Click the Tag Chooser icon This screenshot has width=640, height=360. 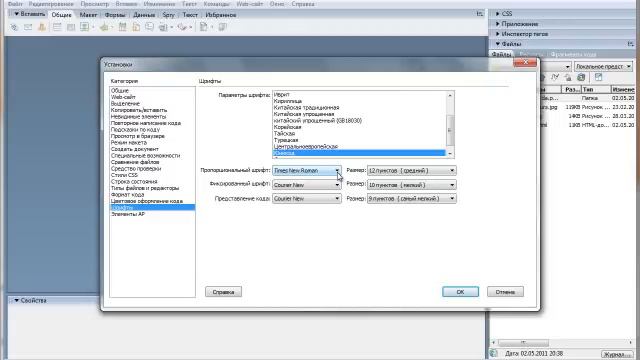(x=223, y=27)
